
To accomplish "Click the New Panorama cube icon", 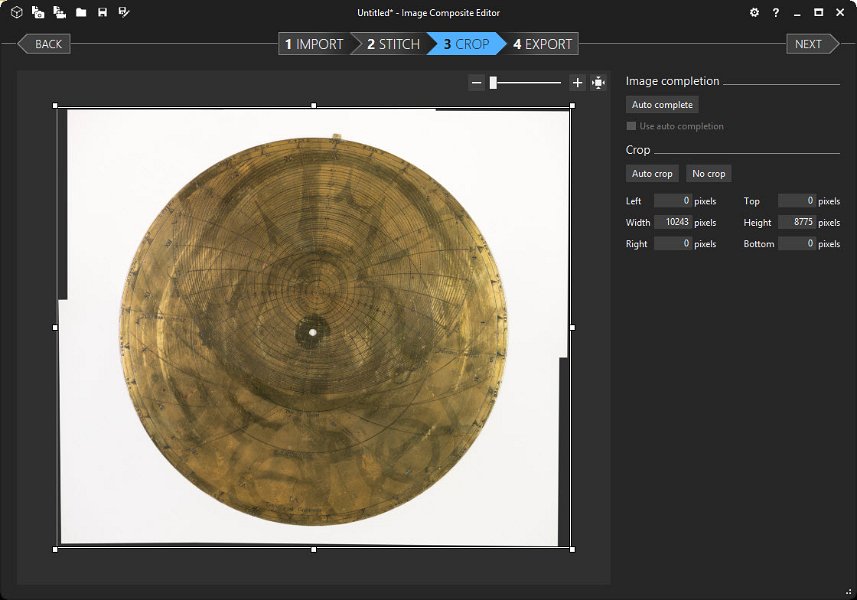I will pyautogui.click(x=17, y=13).
